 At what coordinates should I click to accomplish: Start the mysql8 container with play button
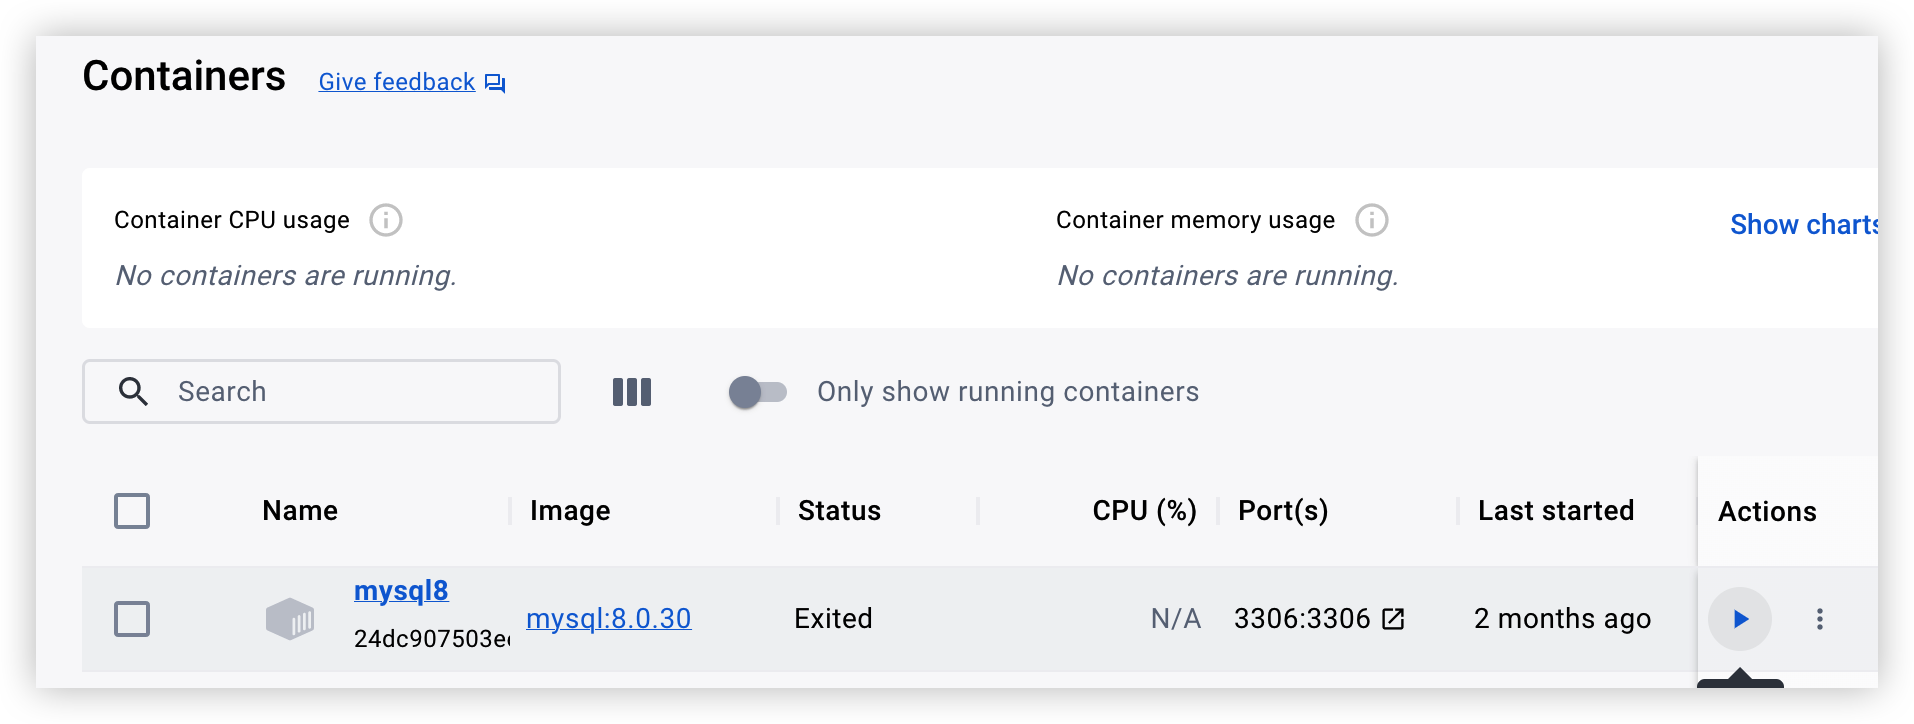(x=1739, y=619)
